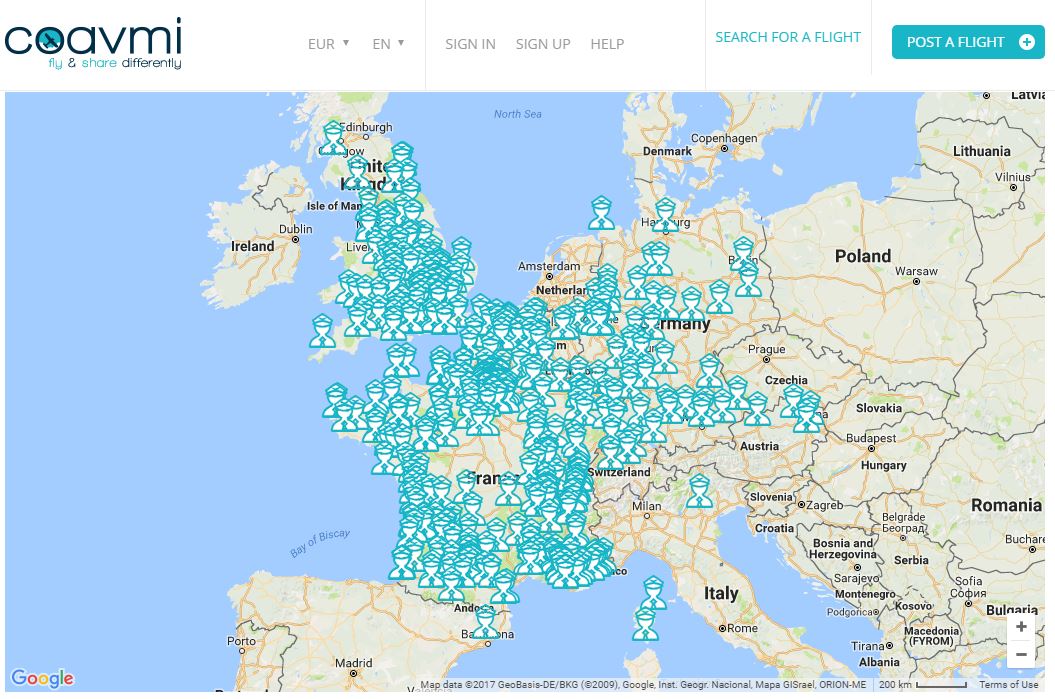Open the map Terms of Use
This screenshot has height=699, width=1055.
click(1008, 684)
